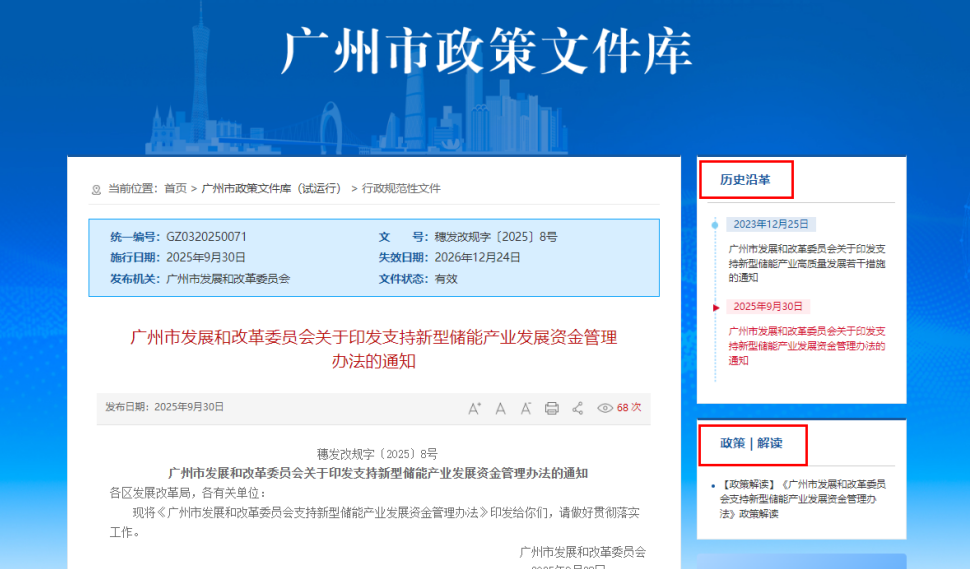Select the 2023年12月25日 timeline dot
Viewport: 970px width, 569px height.
(714, 225)
